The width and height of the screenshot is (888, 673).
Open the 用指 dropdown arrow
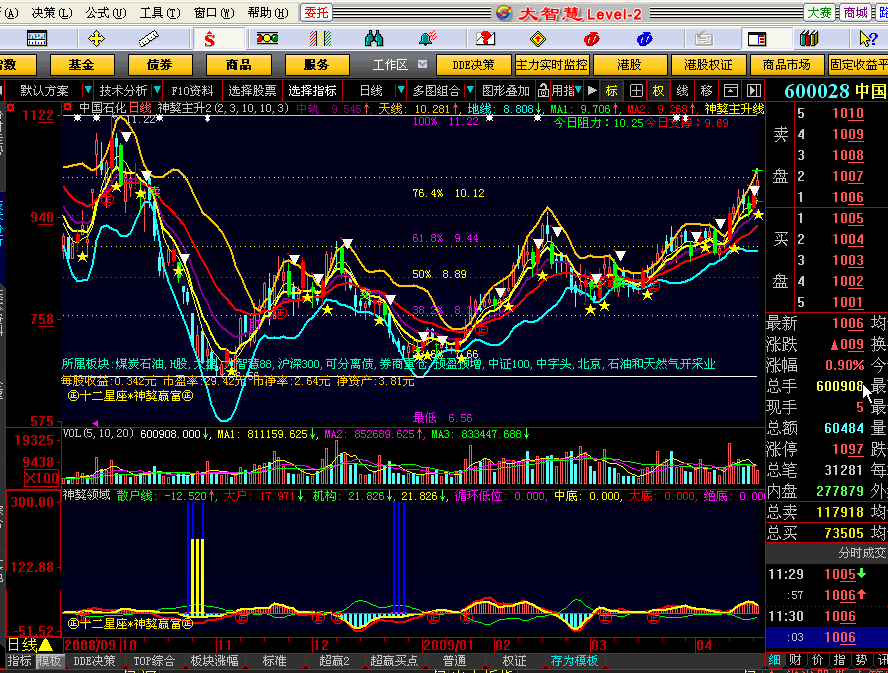pyautogui.click(x=578, y=90)
